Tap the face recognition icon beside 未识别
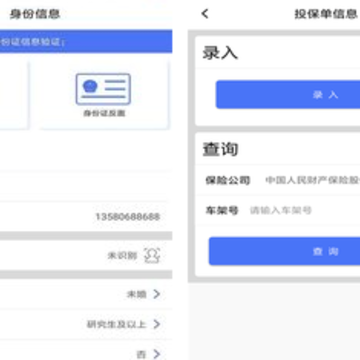Viewport: 360px width, 360px height. pos(152,256)
